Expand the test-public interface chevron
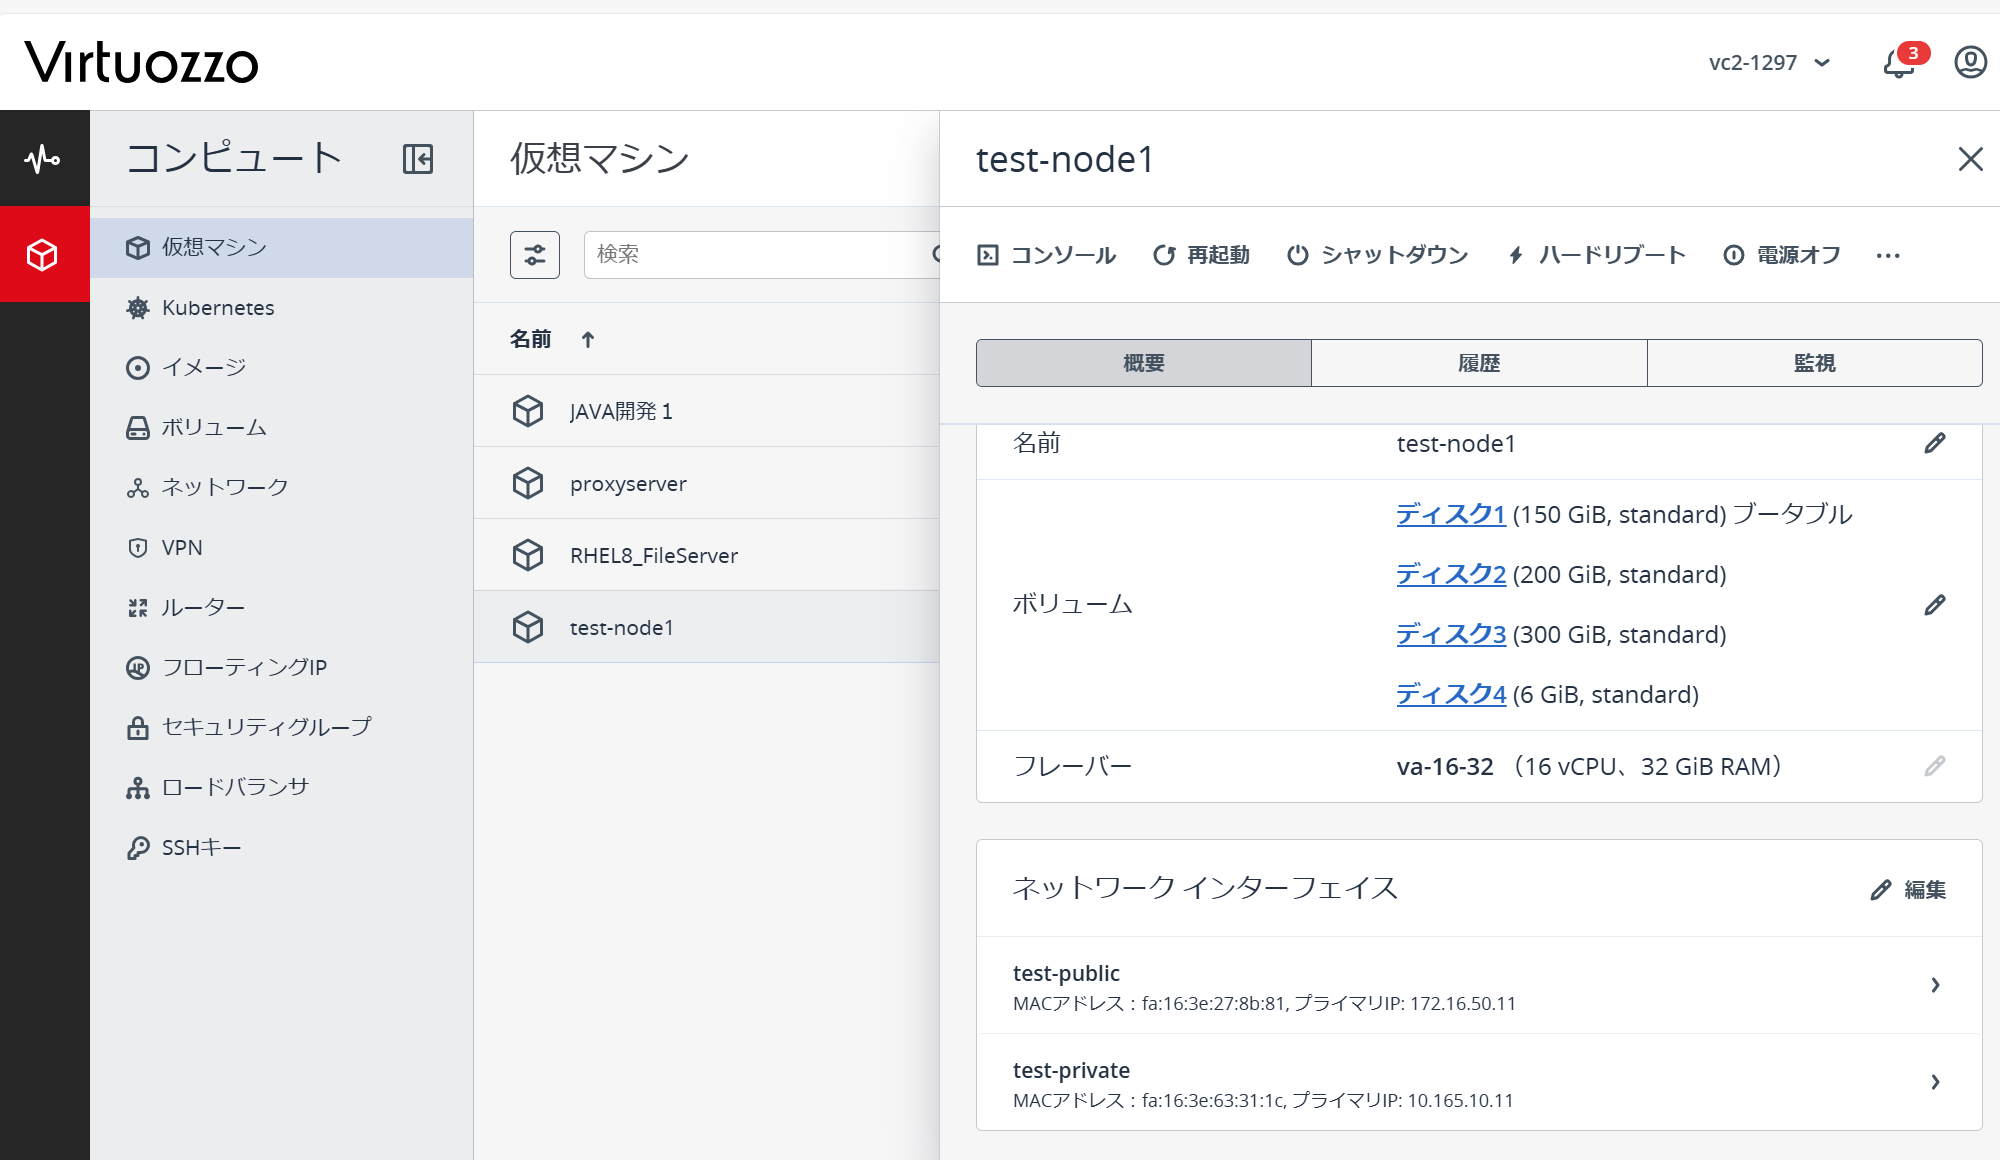The height and width of the screenshot is (1160, 2000). coord(1935,985)
